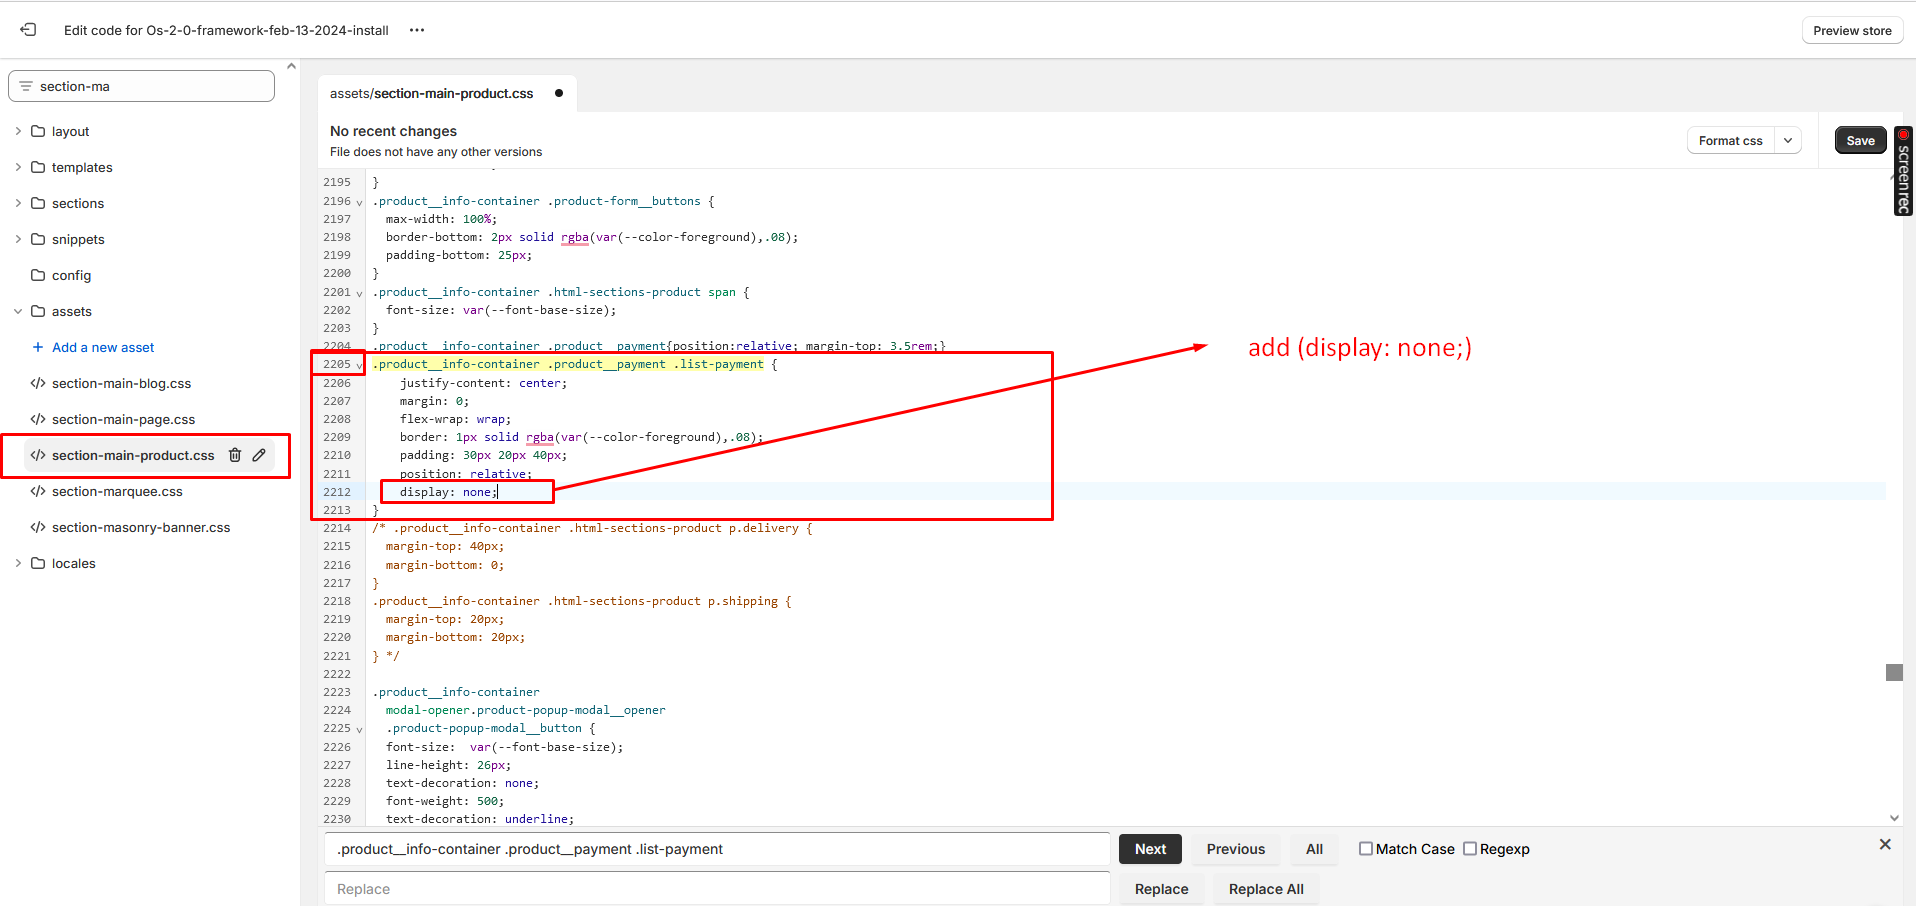The height and width of the screenshot is (906, 1916).
Task: Delete section-main-product.css with the trash icon
Action: pos(235,455)
